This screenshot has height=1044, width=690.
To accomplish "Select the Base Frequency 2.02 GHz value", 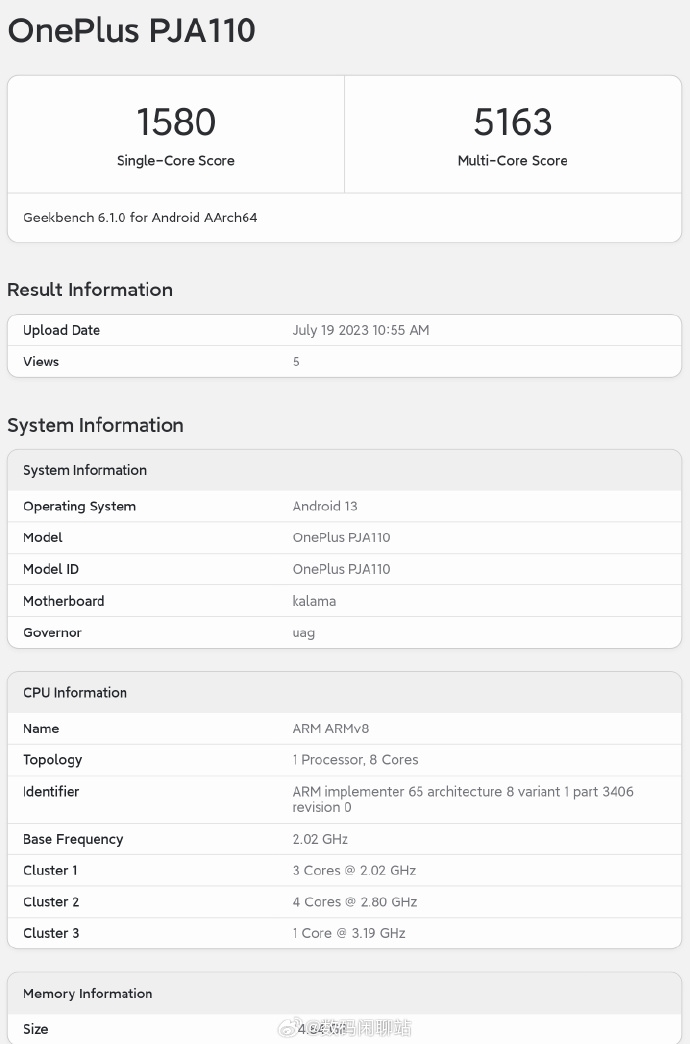I will point(320,839).
